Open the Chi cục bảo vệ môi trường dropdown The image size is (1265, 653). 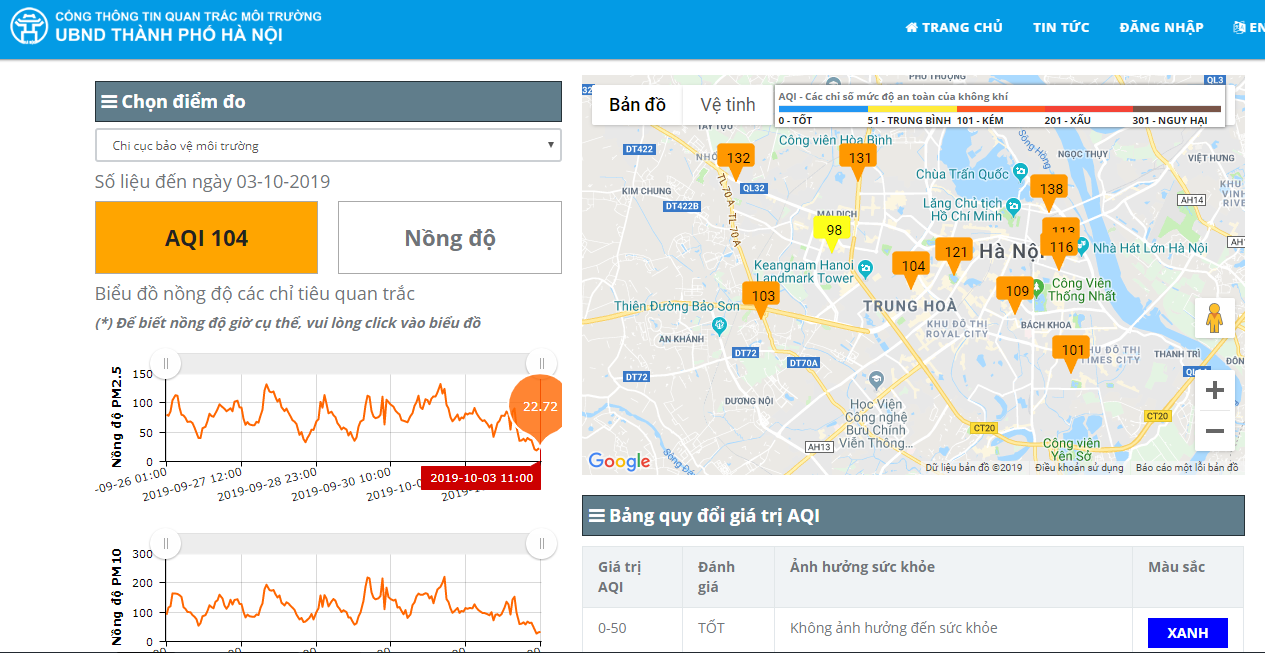tap(328, 145)
